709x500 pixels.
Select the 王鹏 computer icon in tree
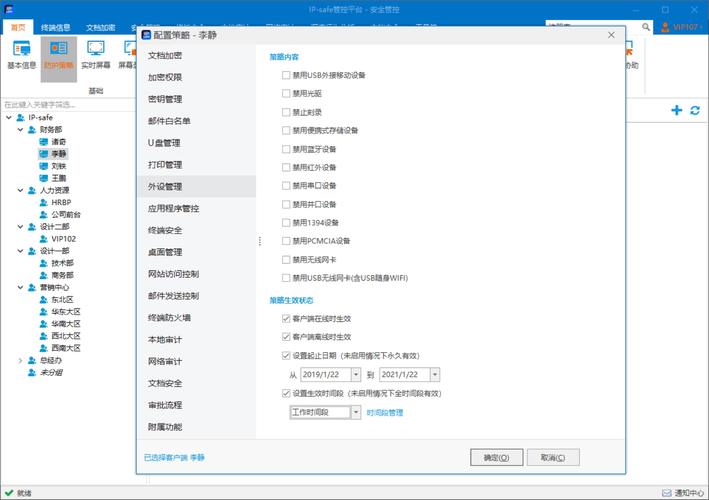point(43,178)
